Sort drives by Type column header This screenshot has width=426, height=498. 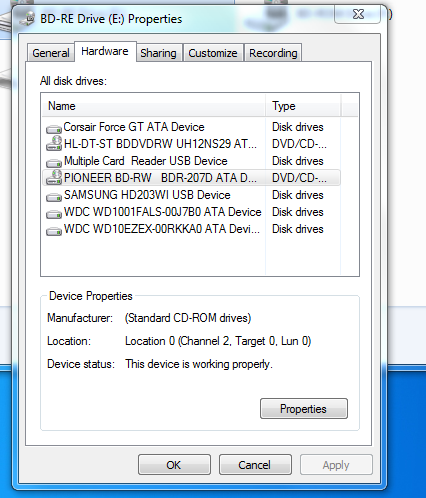[x=303, y=106]
